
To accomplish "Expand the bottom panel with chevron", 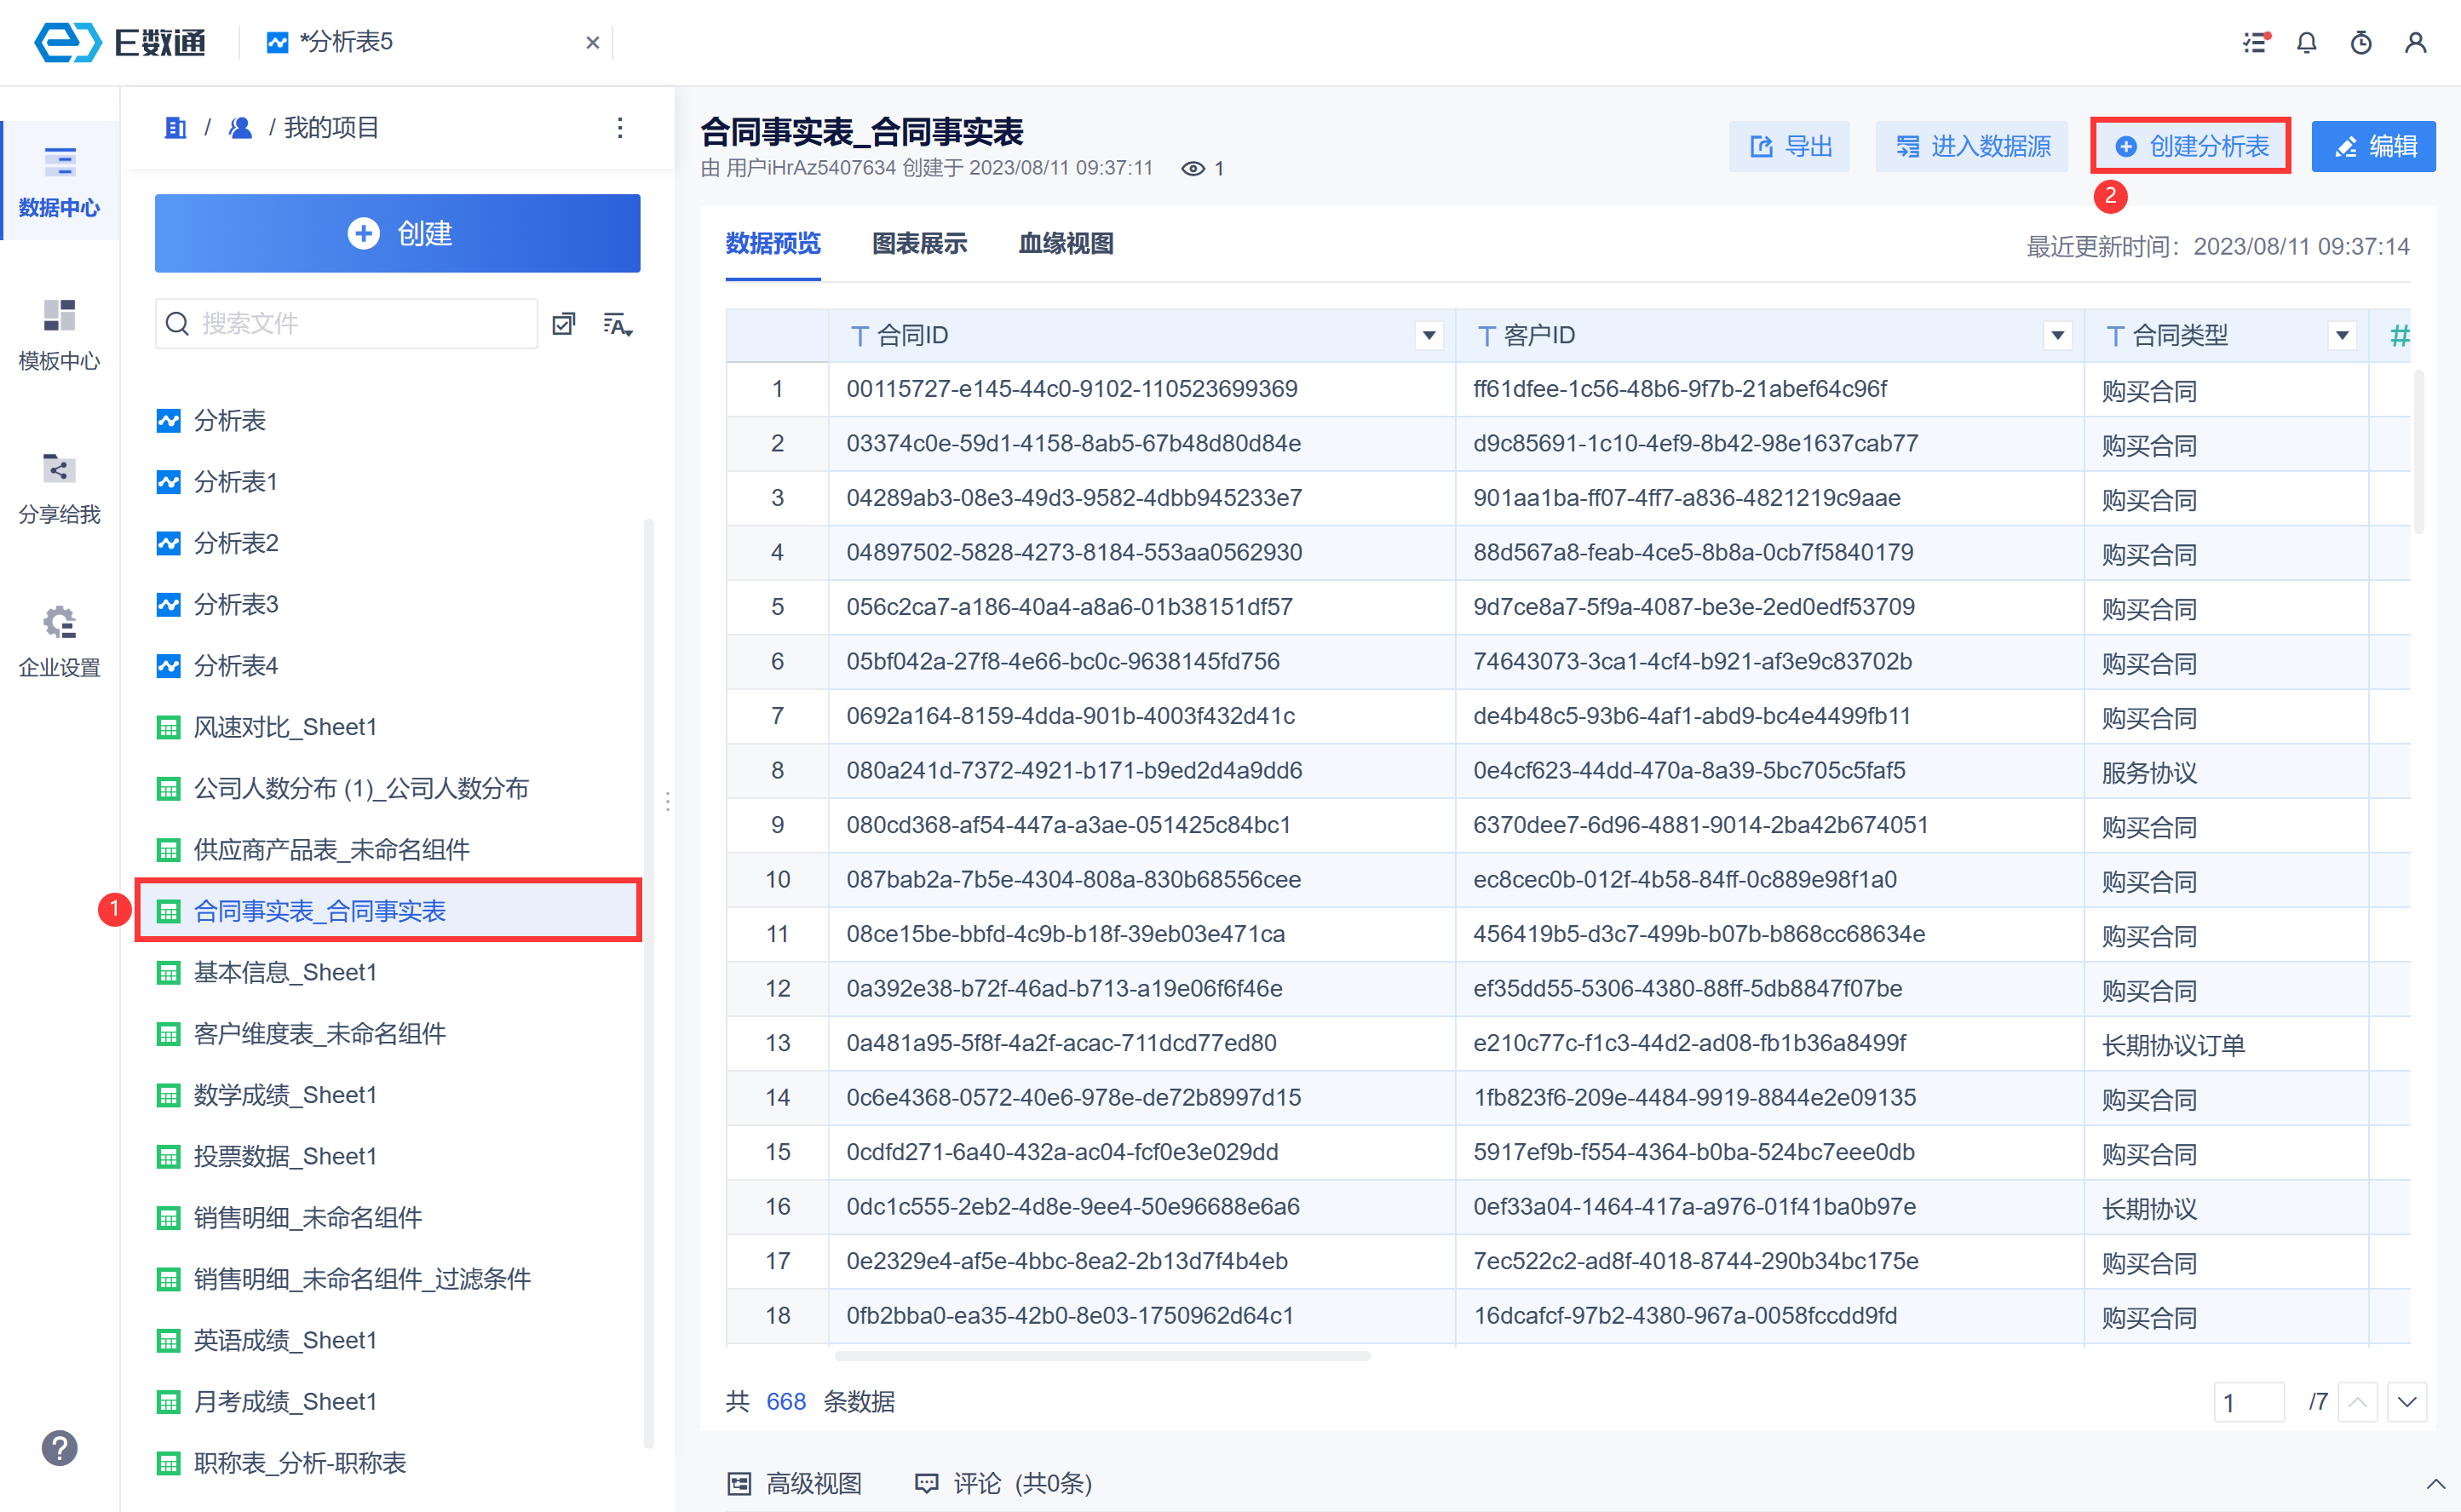I will coord(2435,1484).
